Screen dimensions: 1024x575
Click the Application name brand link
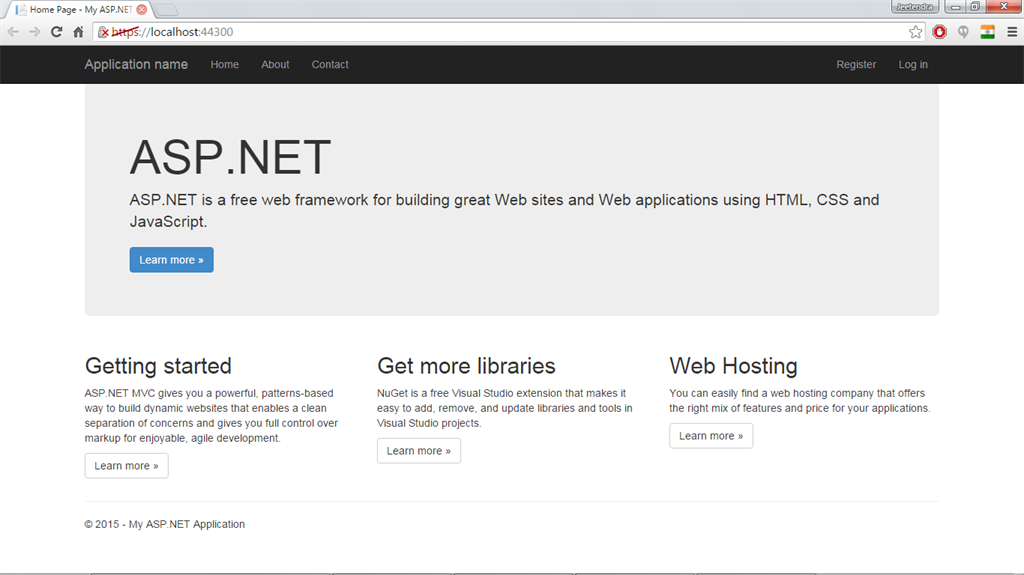coord(136,64)
